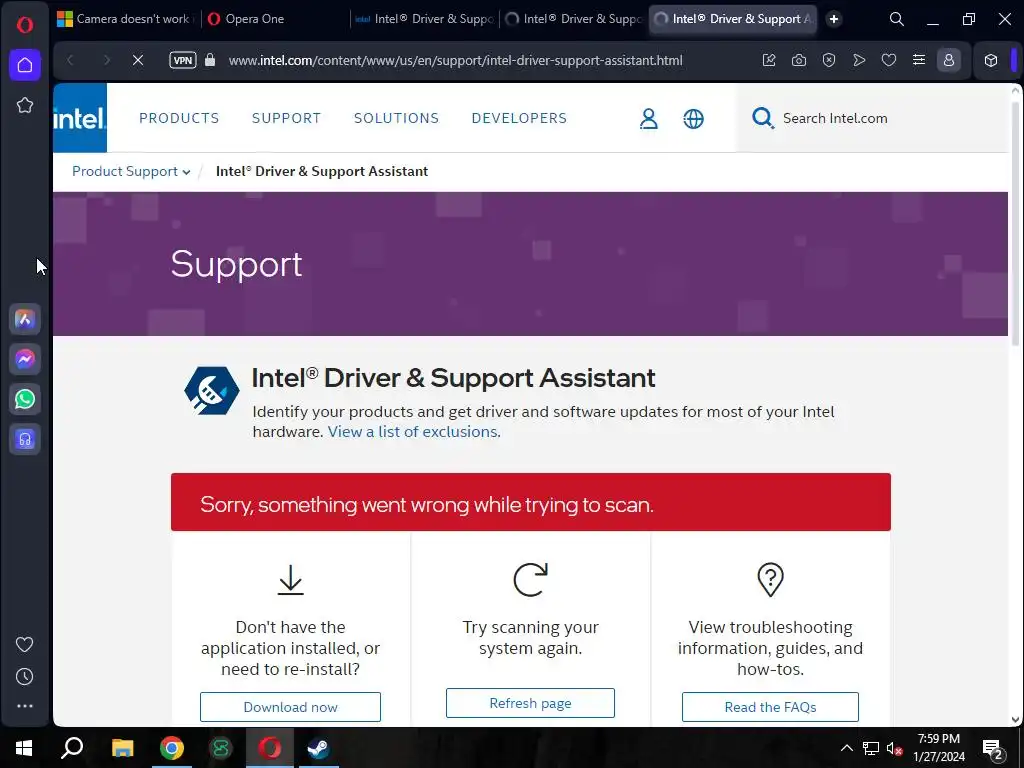The image size is (1024, 768).
Task: Open the notification center icon
Action: pos(993,749)
